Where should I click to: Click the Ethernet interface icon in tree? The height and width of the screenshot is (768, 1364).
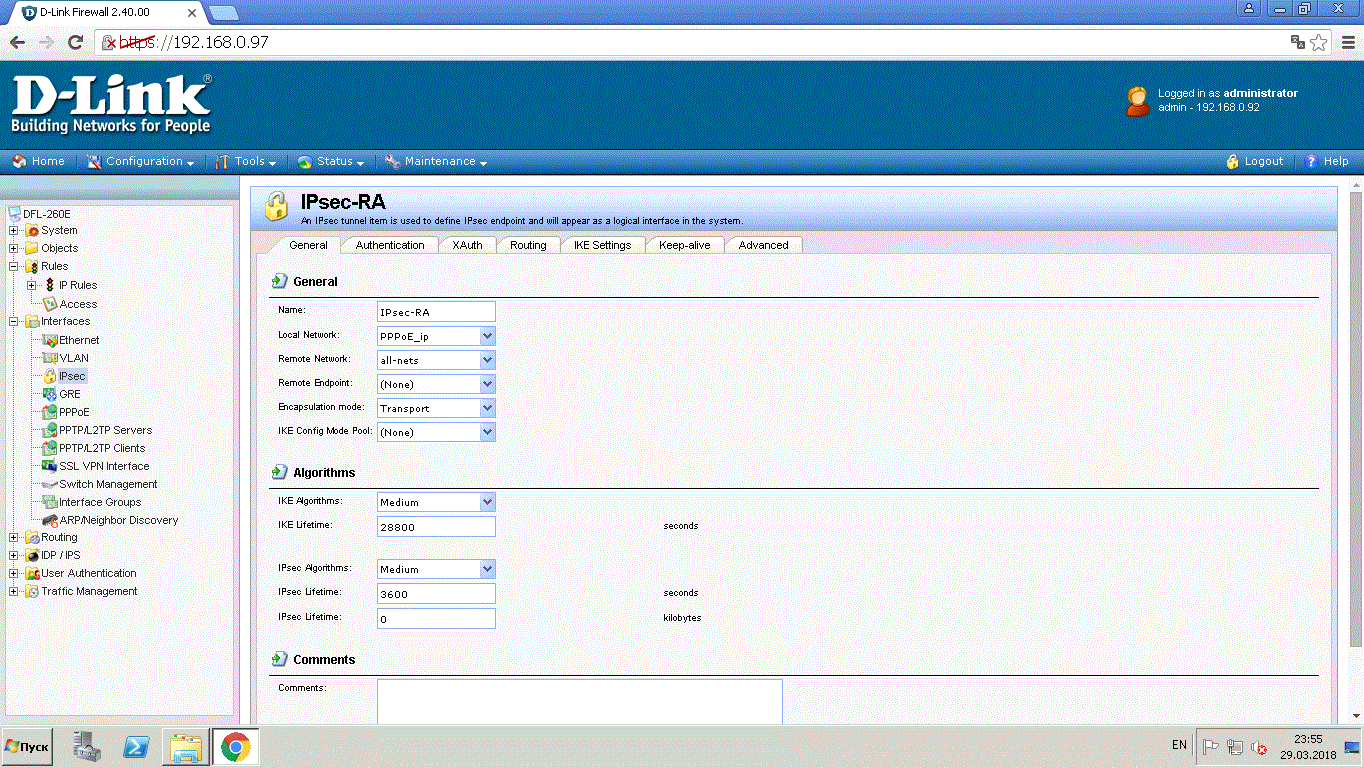click(x=50, y=340)
